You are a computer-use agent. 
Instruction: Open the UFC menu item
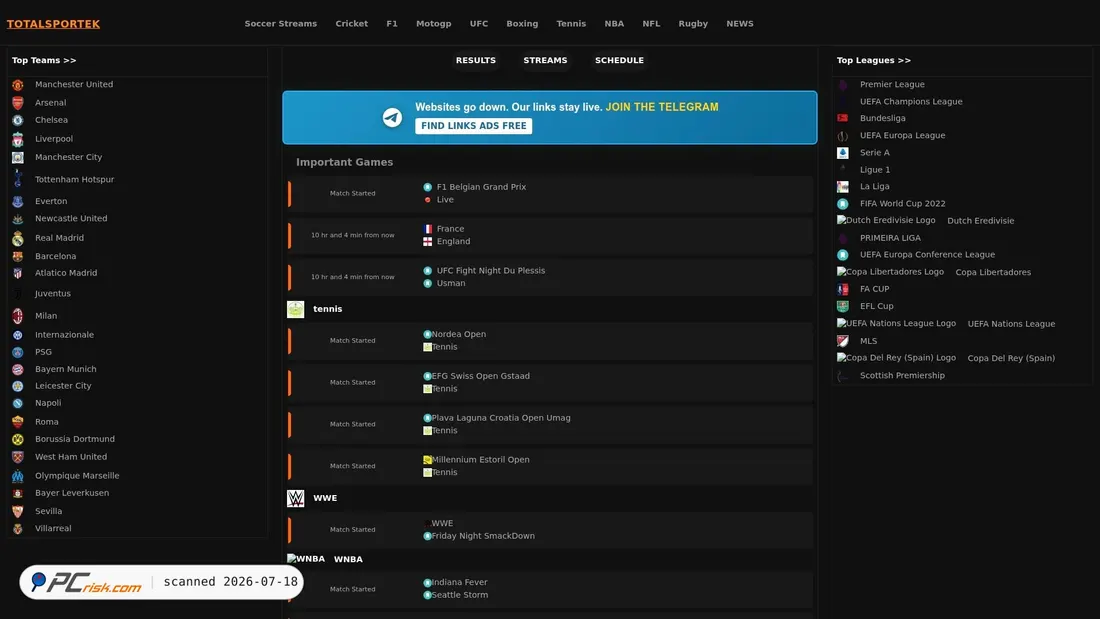coord(478,24)
